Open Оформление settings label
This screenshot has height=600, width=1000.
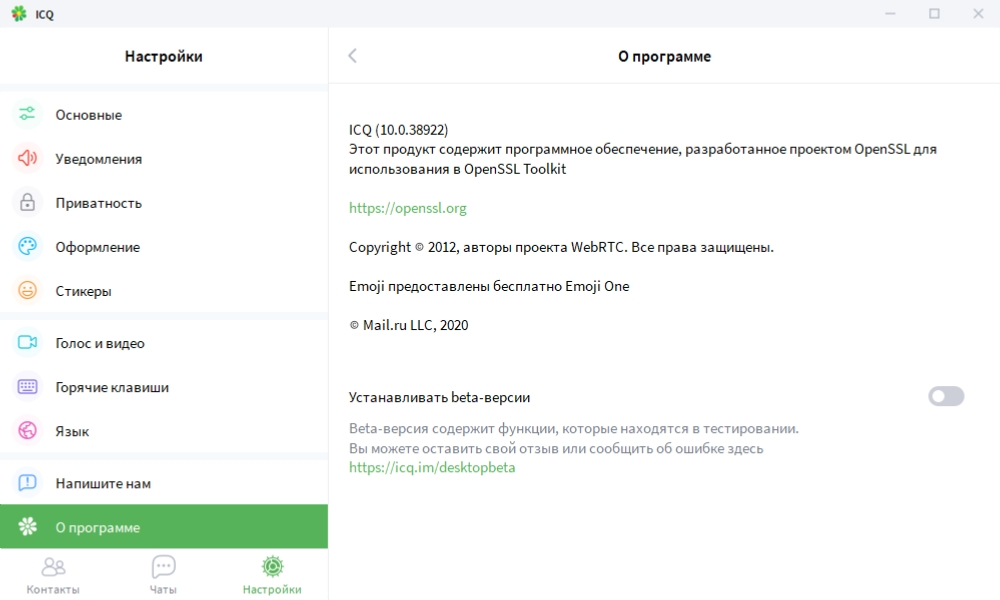coord(98,247)
